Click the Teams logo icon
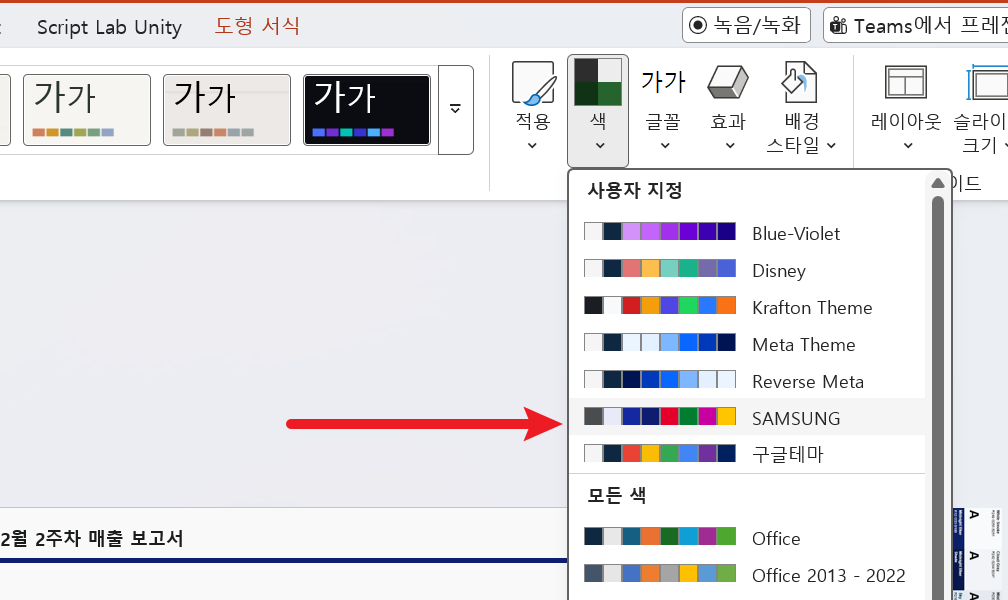Screen dimensions: 1008x600 (838, 26)
